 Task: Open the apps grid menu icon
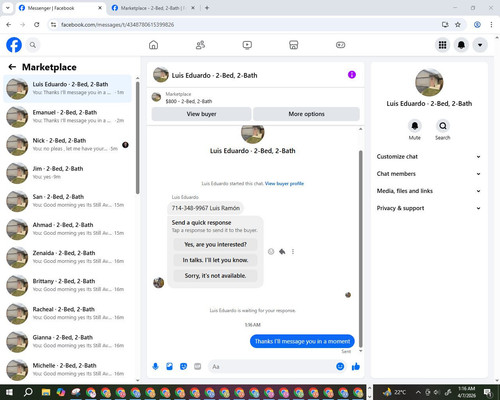pyautogui.click(x=442, y=45)
